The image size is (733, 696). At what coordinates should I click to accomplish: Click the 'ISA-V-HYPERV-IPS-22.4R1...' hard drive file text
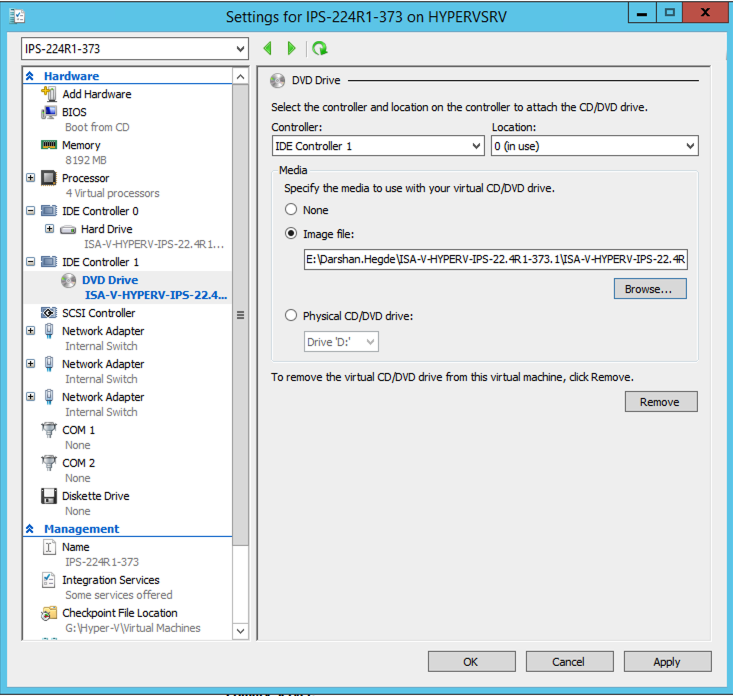pyautogui.click(x=154, y=244)
